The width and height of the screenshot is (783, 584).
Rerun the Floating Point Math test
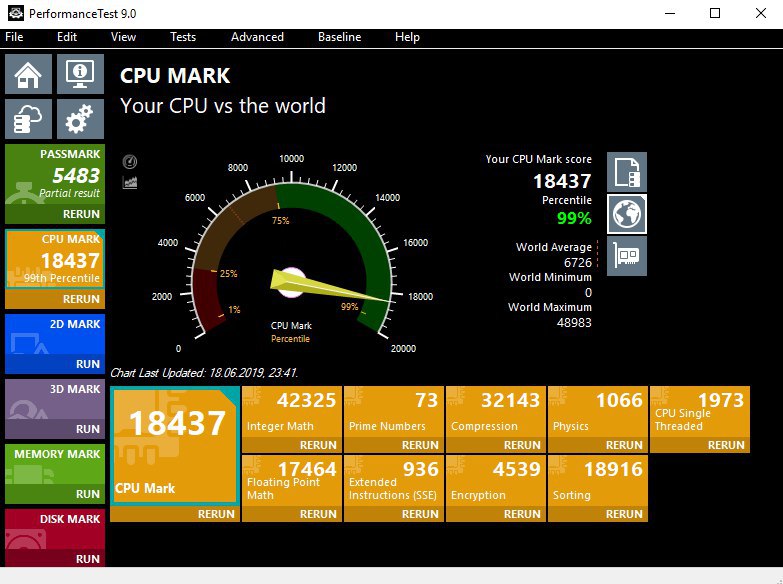[x=292, y=514]
